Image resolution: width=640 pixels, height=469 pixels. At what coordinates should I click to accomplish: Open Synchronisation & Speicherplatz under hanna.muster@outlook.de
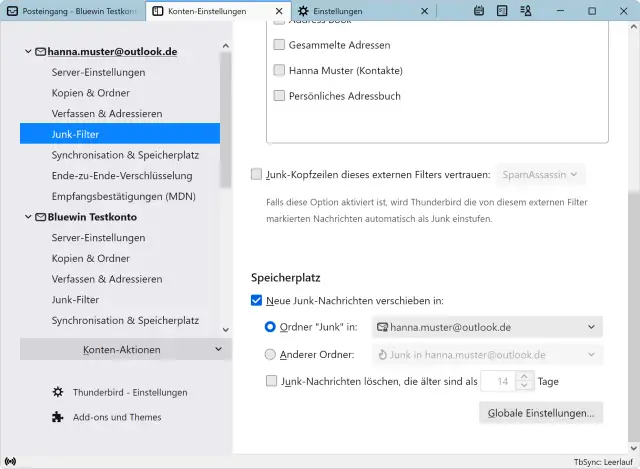click(125, 155)
